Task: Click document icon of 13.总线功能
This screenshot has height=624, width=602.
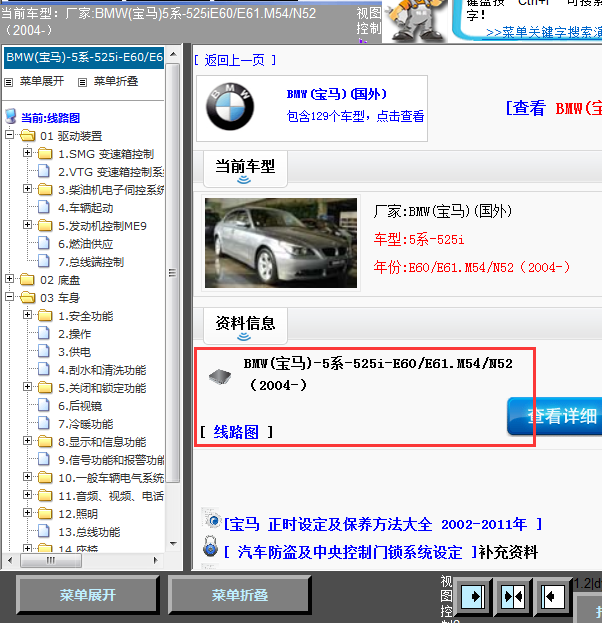Action: click(44, 532)
